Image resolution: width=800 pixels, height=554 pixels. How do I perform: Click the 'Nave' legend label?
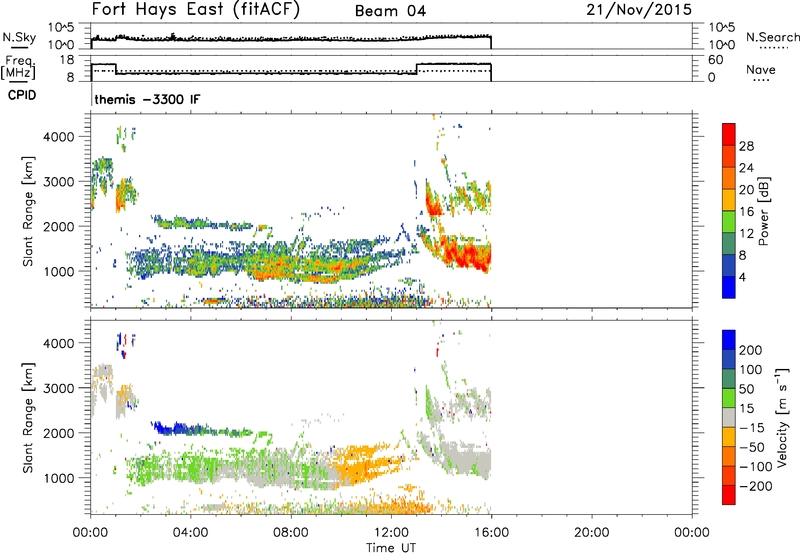761,69
